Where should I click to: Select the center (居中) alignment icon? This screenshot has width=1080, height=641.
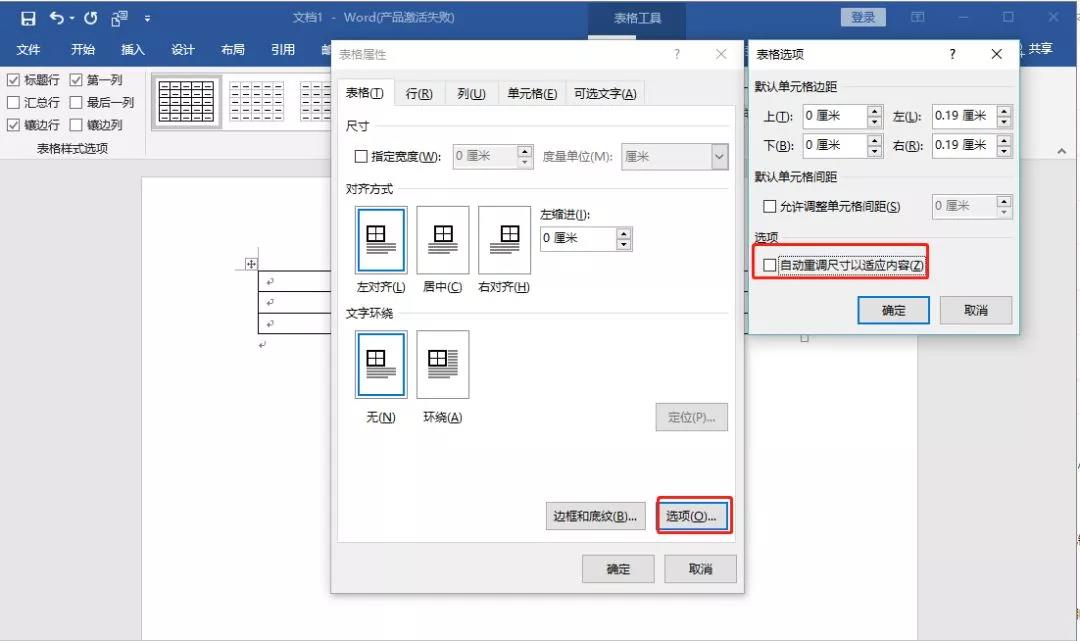(442, 240)
